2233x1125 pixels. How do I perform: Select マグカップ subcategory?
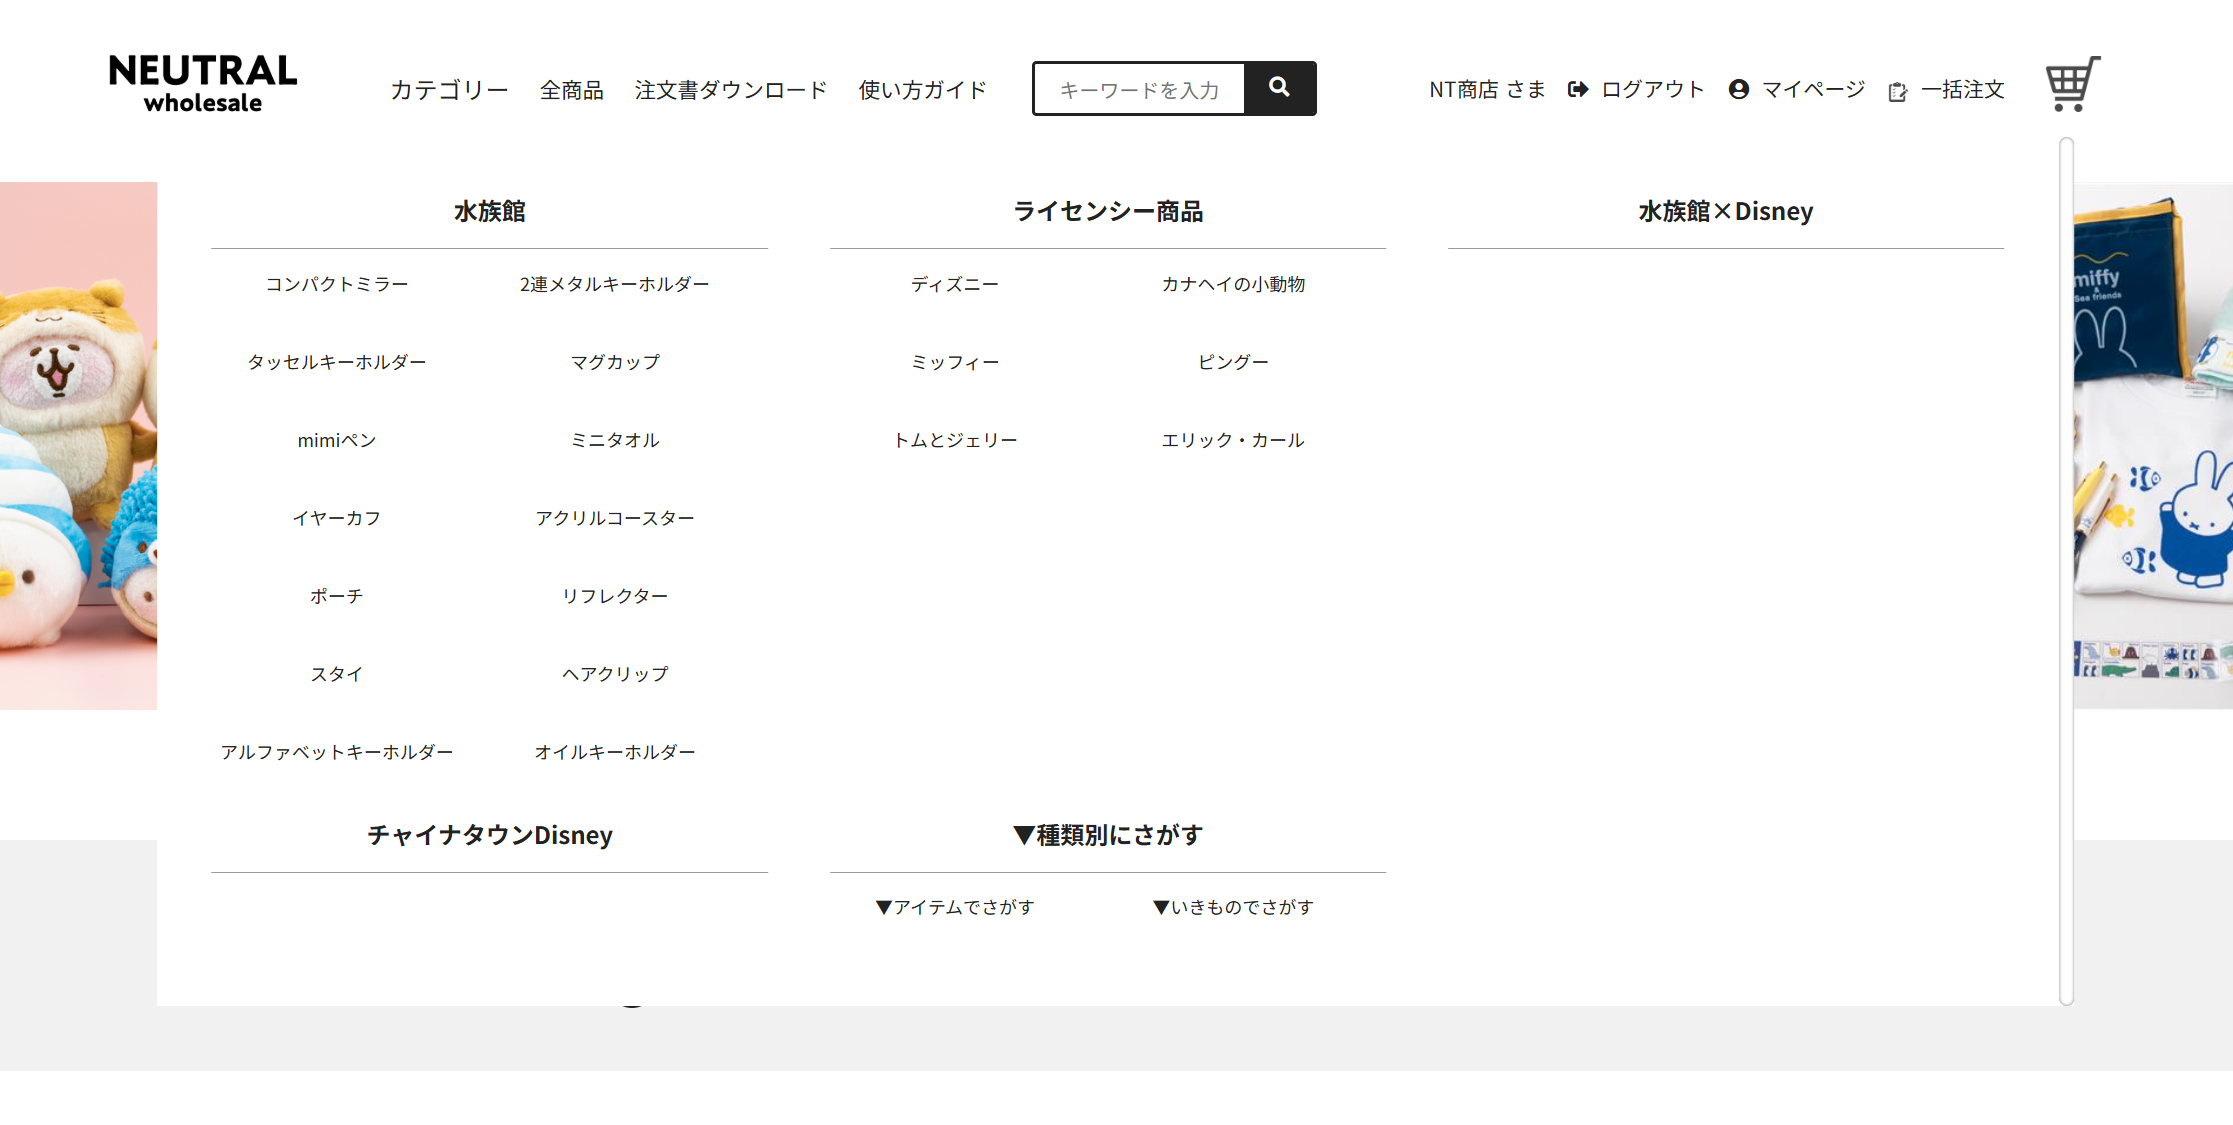(x=615, y=362)
